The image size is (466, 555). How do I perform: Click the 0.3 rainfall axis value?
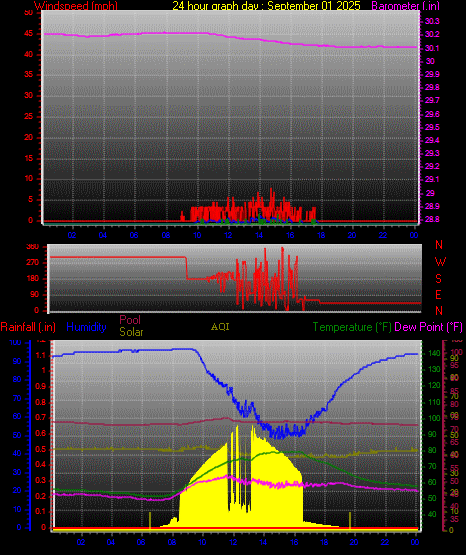(x=41, y=480)
